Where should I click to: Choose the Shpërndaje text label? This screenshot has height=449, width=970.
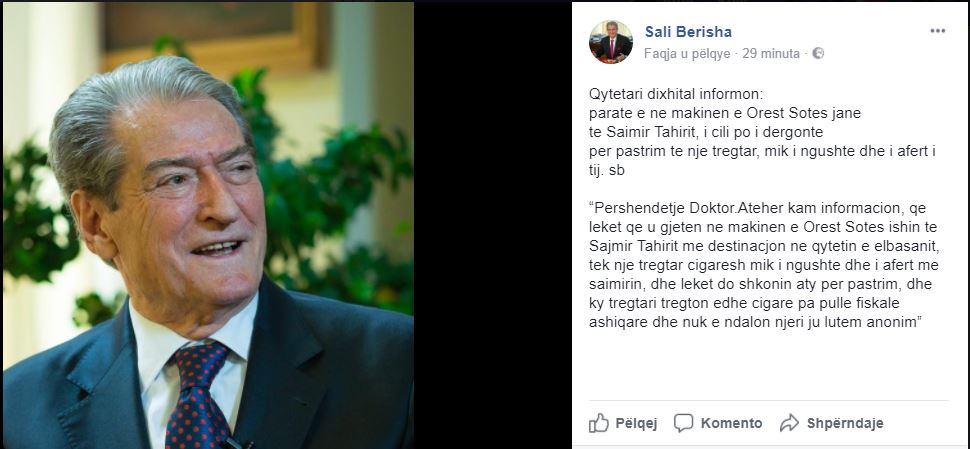[845, 423]
